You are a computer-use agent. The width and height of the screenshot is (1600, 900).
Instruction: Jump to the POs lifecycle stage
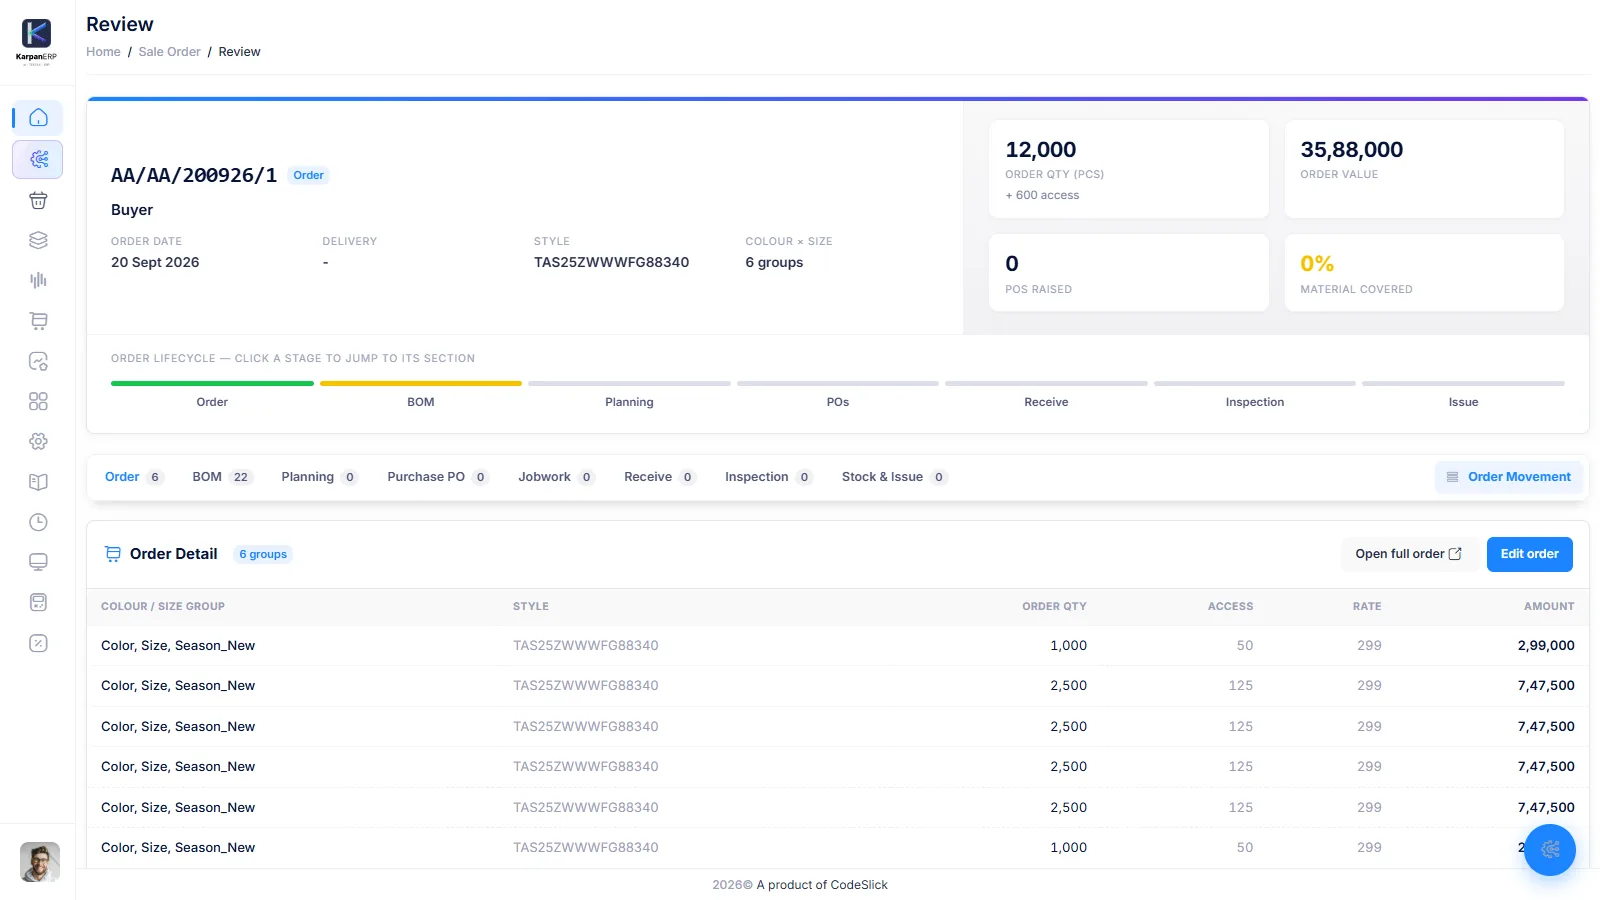(x=838, y=394)
